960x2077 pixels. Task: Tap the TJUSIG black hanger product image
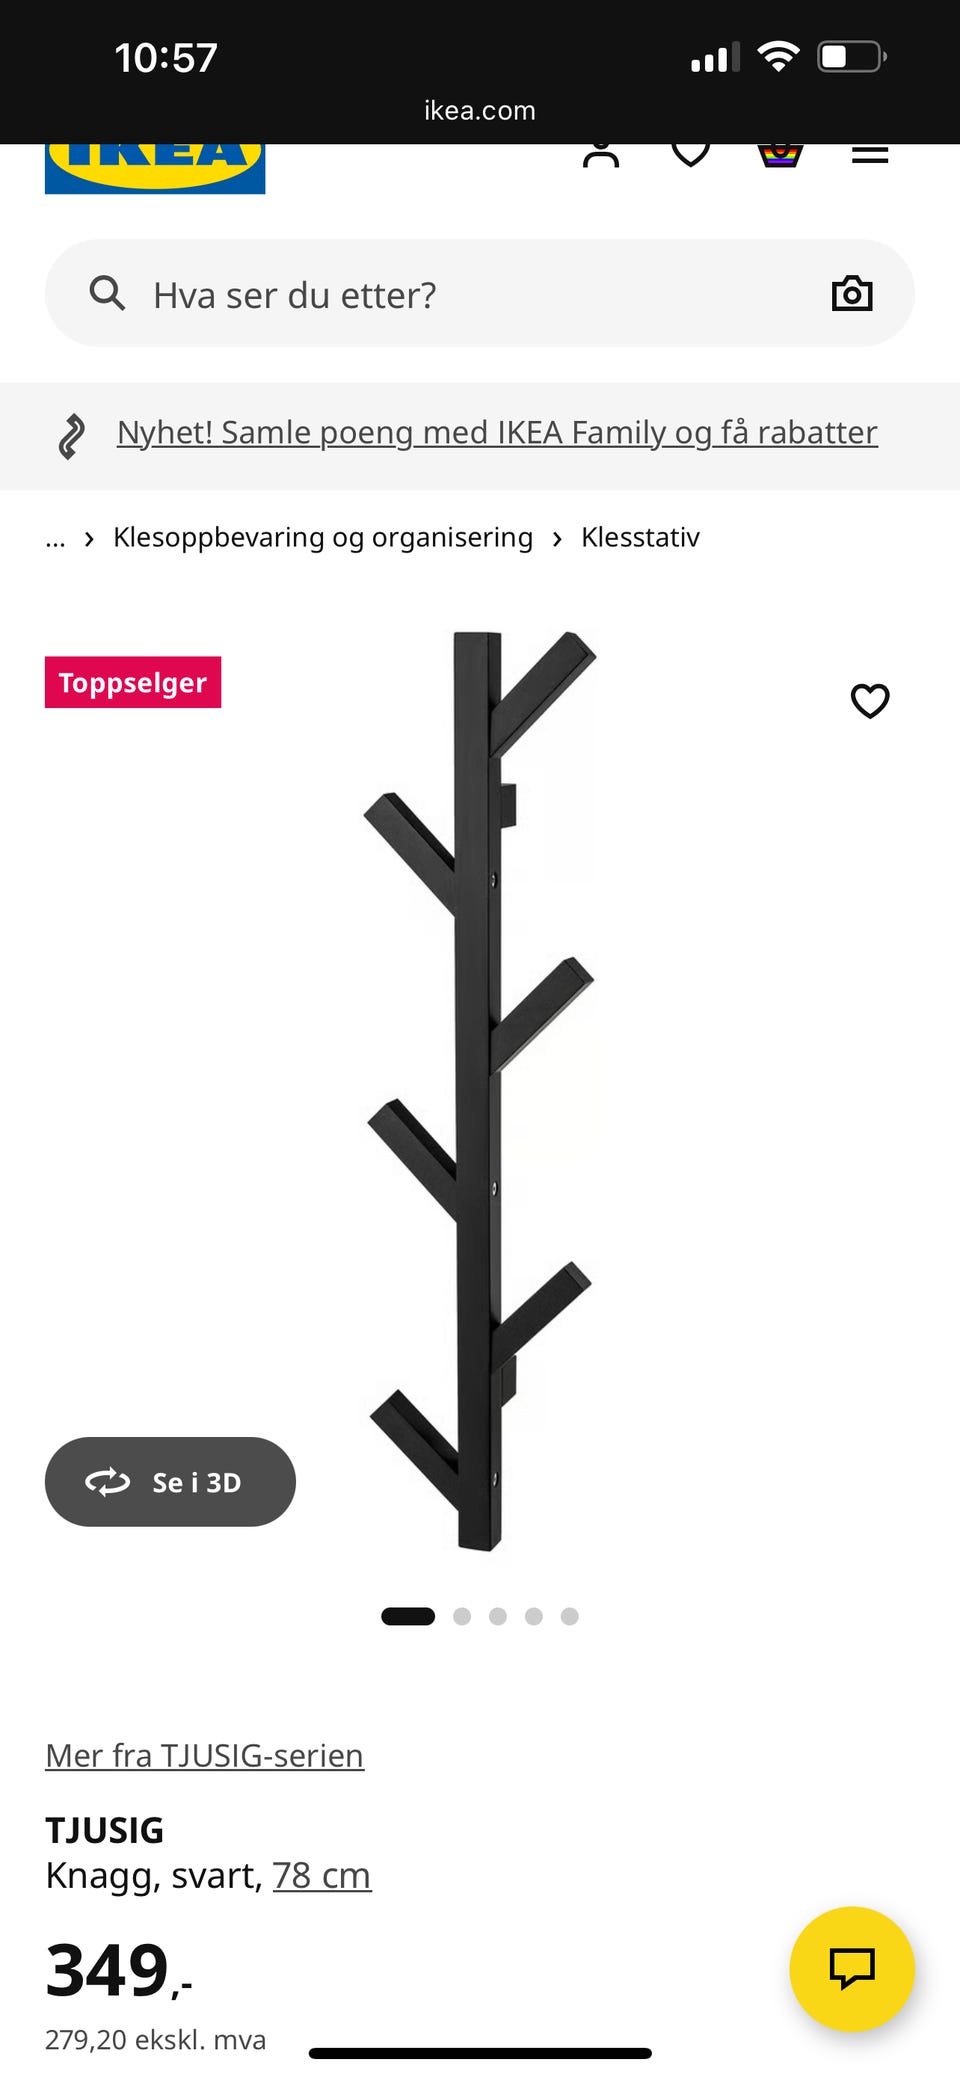click(x=480, y=1090)
